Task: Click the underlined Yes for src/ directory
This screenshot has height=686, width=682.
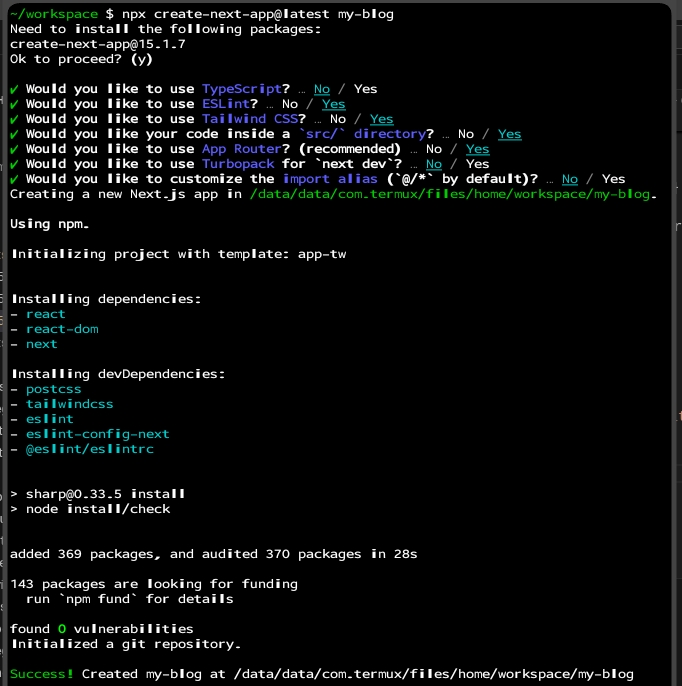Action: pyautogui.click(x=509, y=134)
